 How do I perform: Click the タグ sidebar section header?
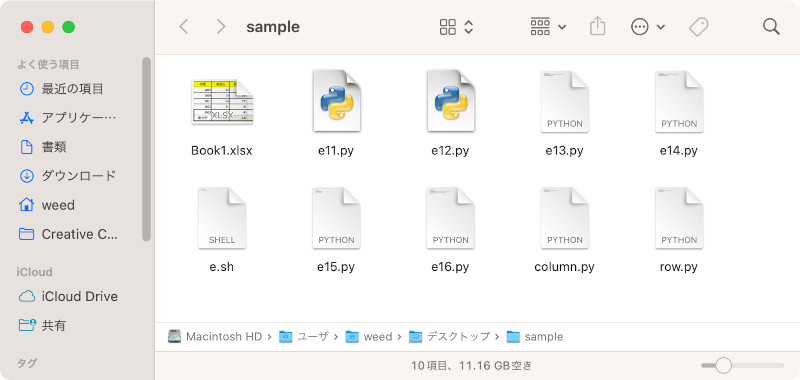[27, 363]
